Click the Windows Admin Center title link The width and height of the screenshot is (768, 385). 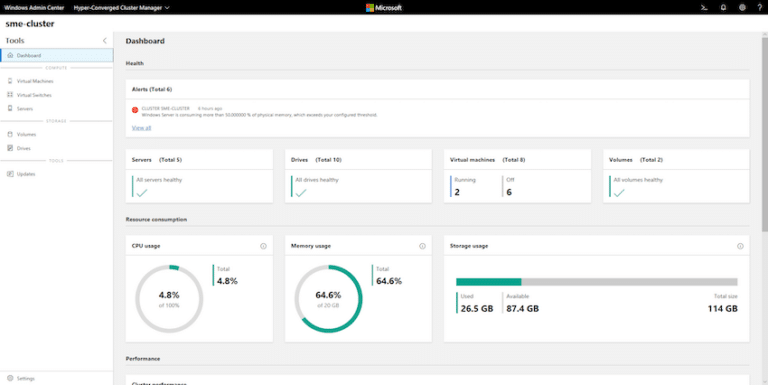[34, 7]
